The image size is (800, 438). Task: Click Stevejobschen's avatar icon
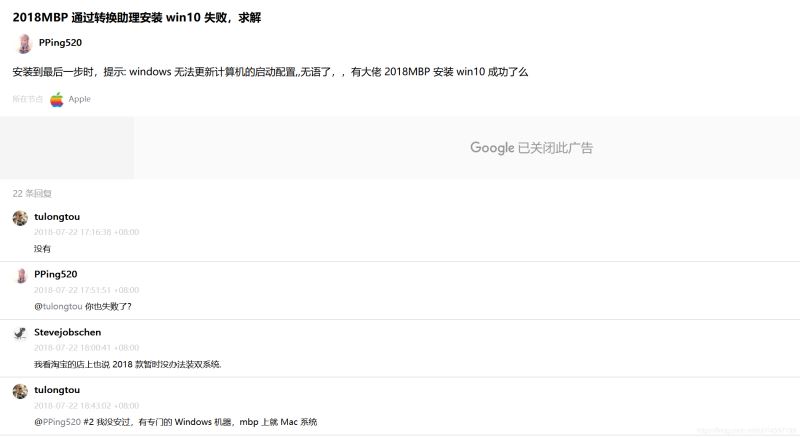(x=20, y=333)
